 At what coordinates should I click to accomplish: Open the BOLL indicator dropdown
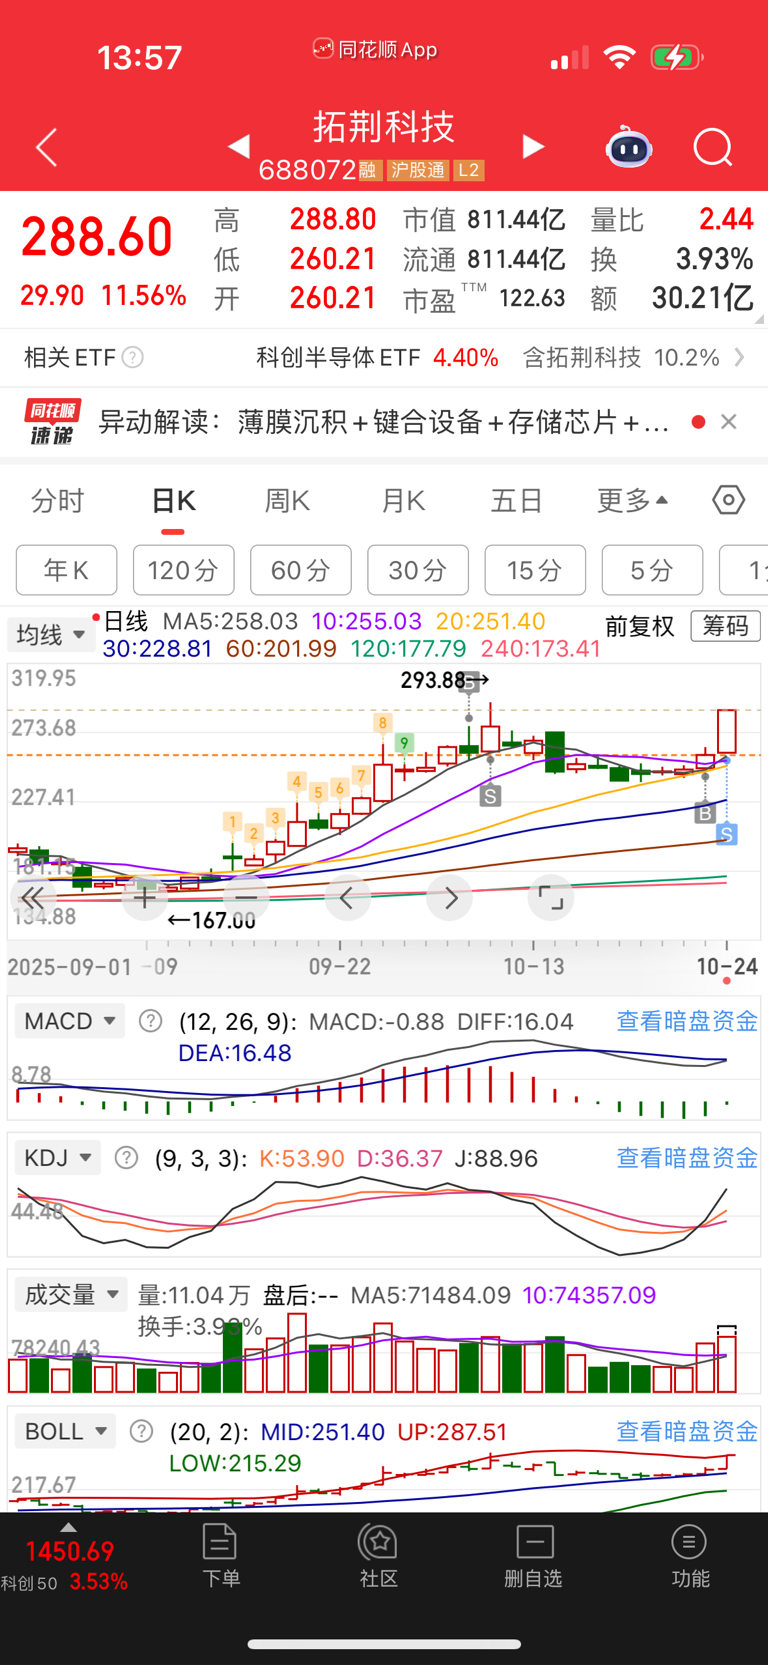(65, 1431)
